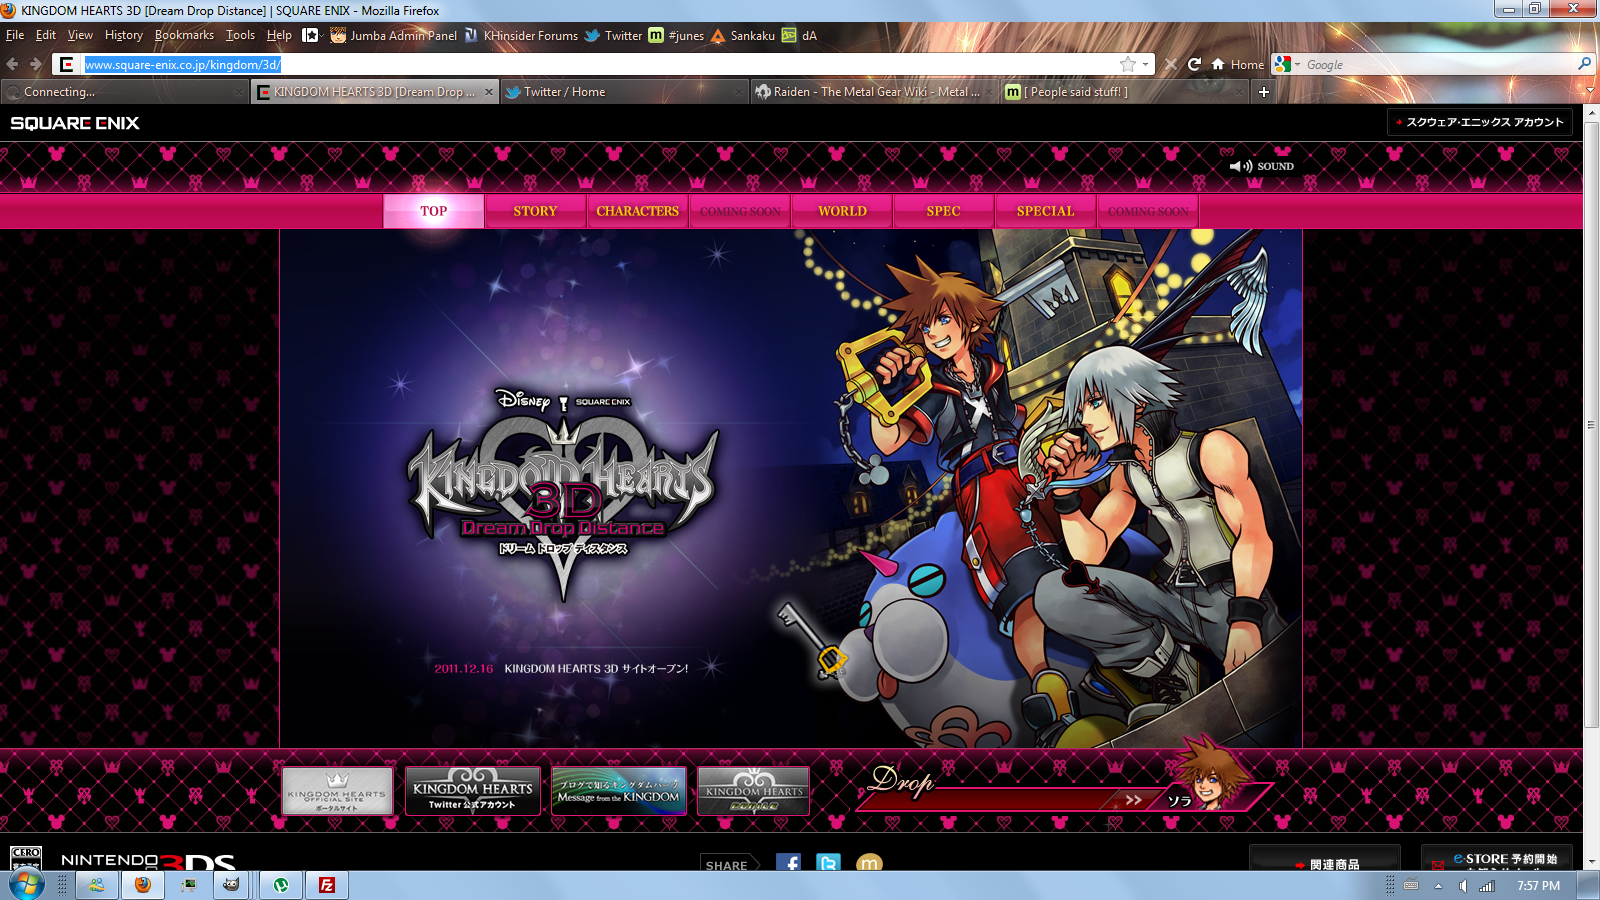The image size is (1600, 900).
Task: Open the Bookmarks menu
Action: coord(184,35)
